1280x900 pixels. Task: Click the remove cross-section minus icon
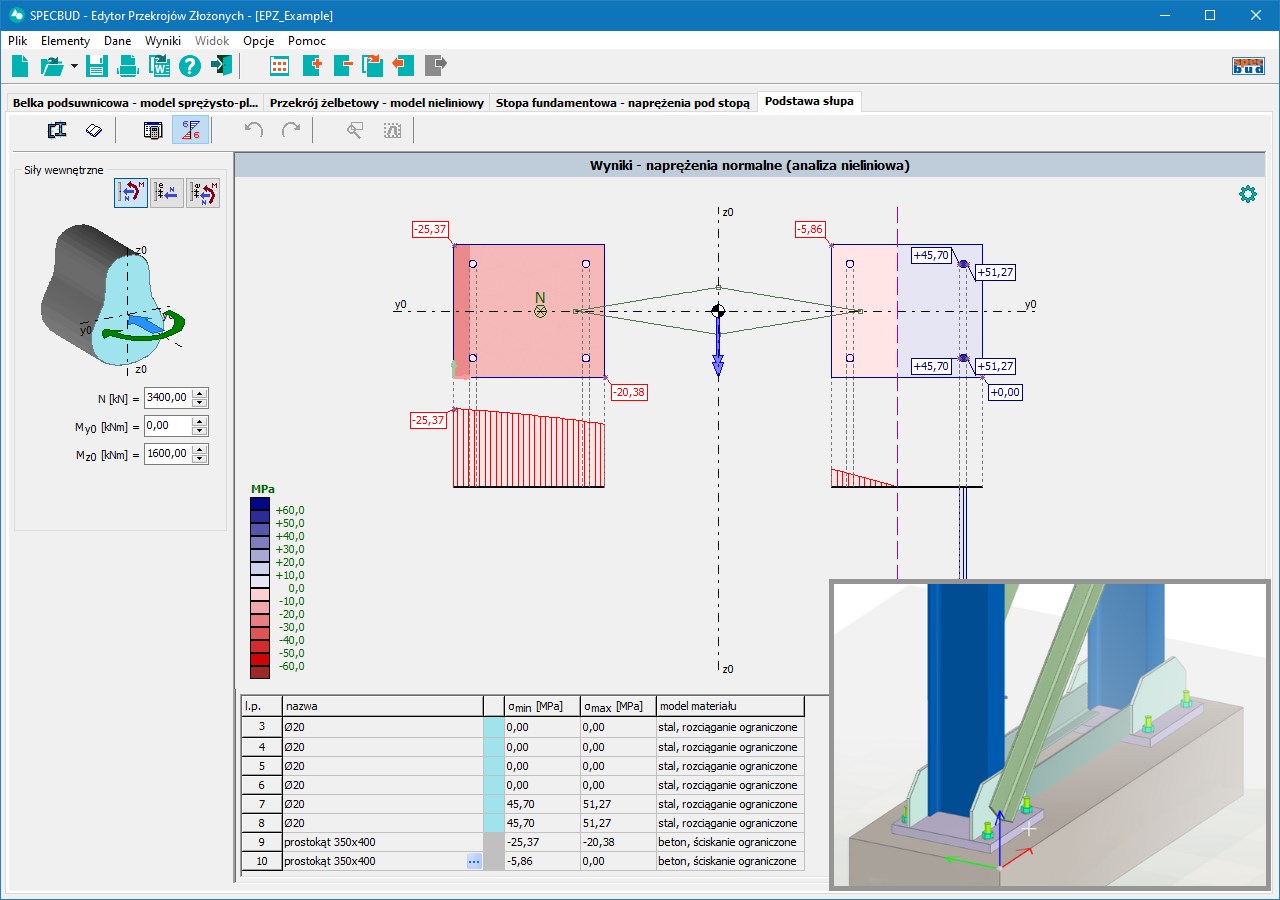click(343, 66)
